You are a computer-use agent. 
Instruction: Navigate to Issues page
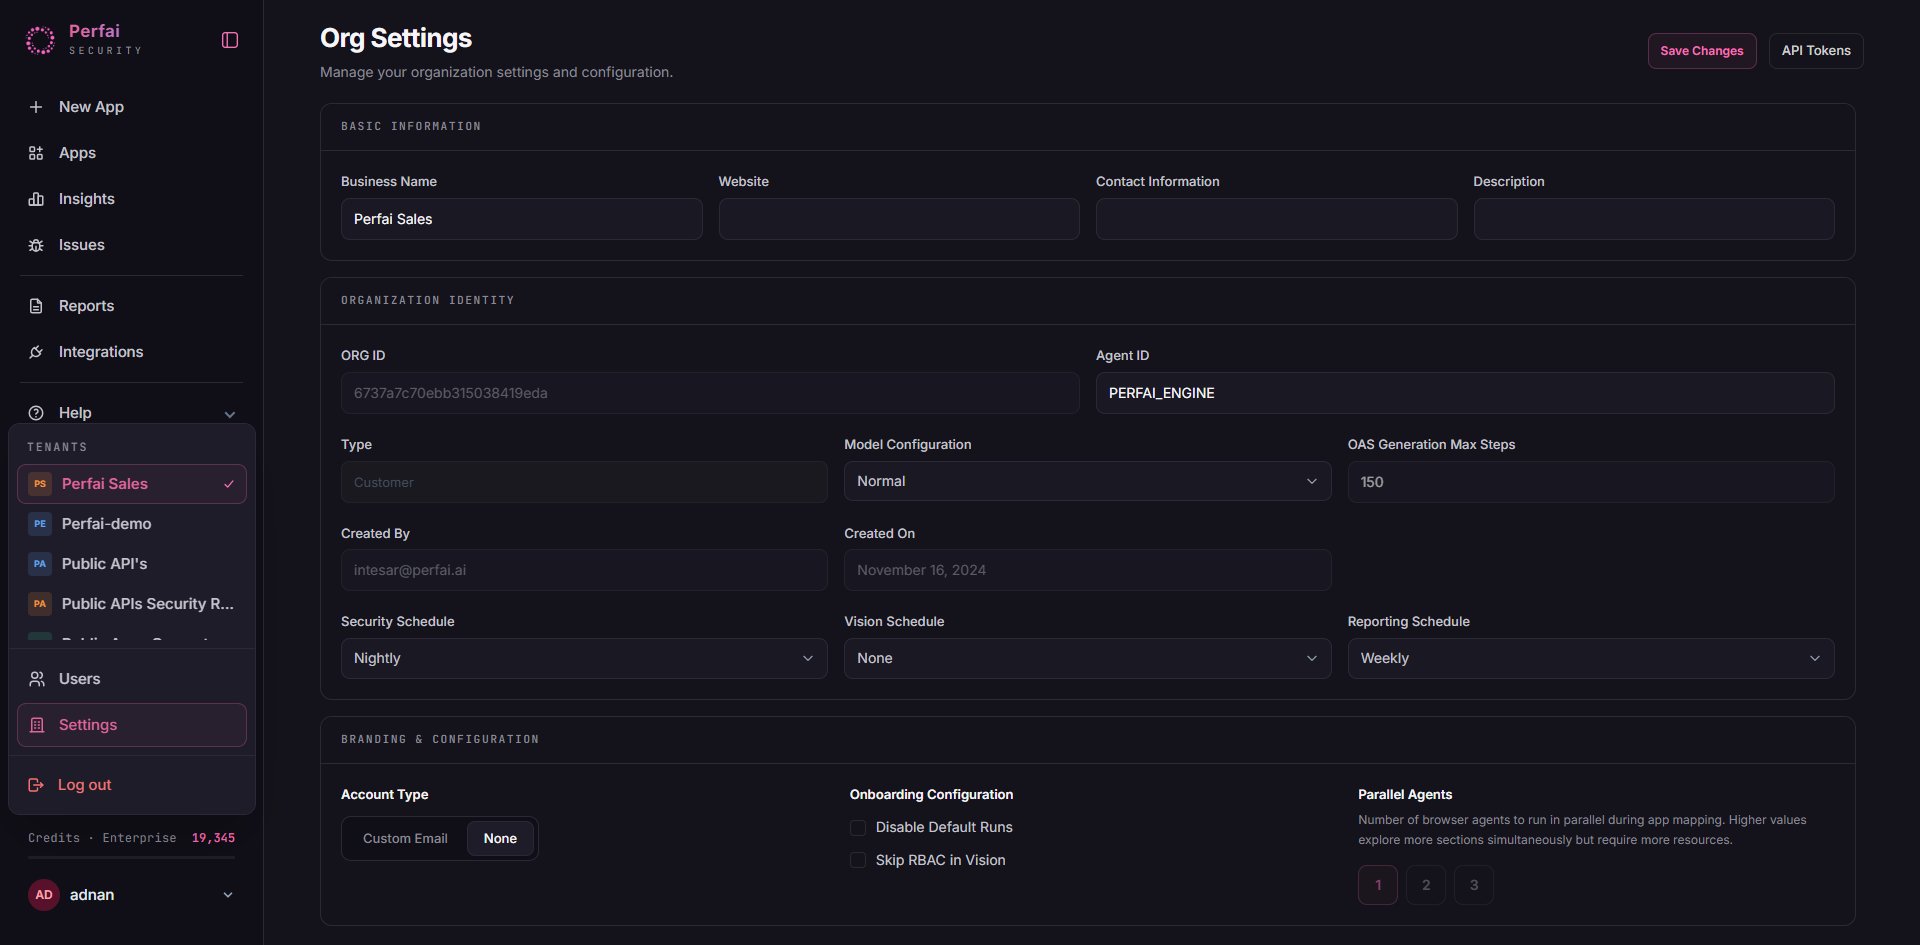tap(131, 245)
